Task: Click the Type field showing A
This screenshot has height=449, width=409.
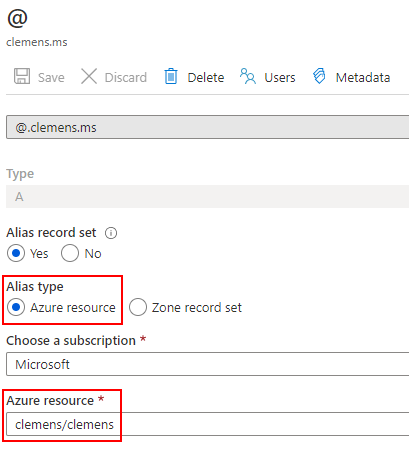Action: [207, 197]
